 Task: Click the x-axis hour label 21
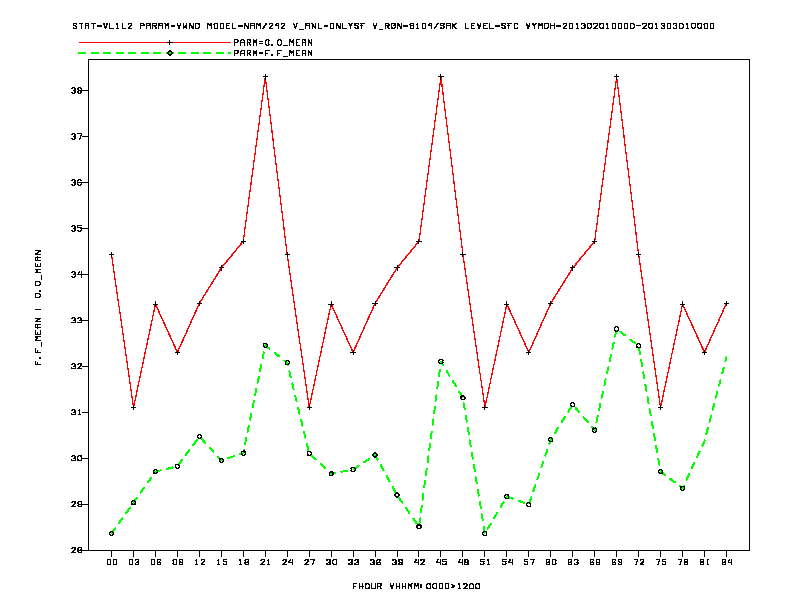click(265, 562)
